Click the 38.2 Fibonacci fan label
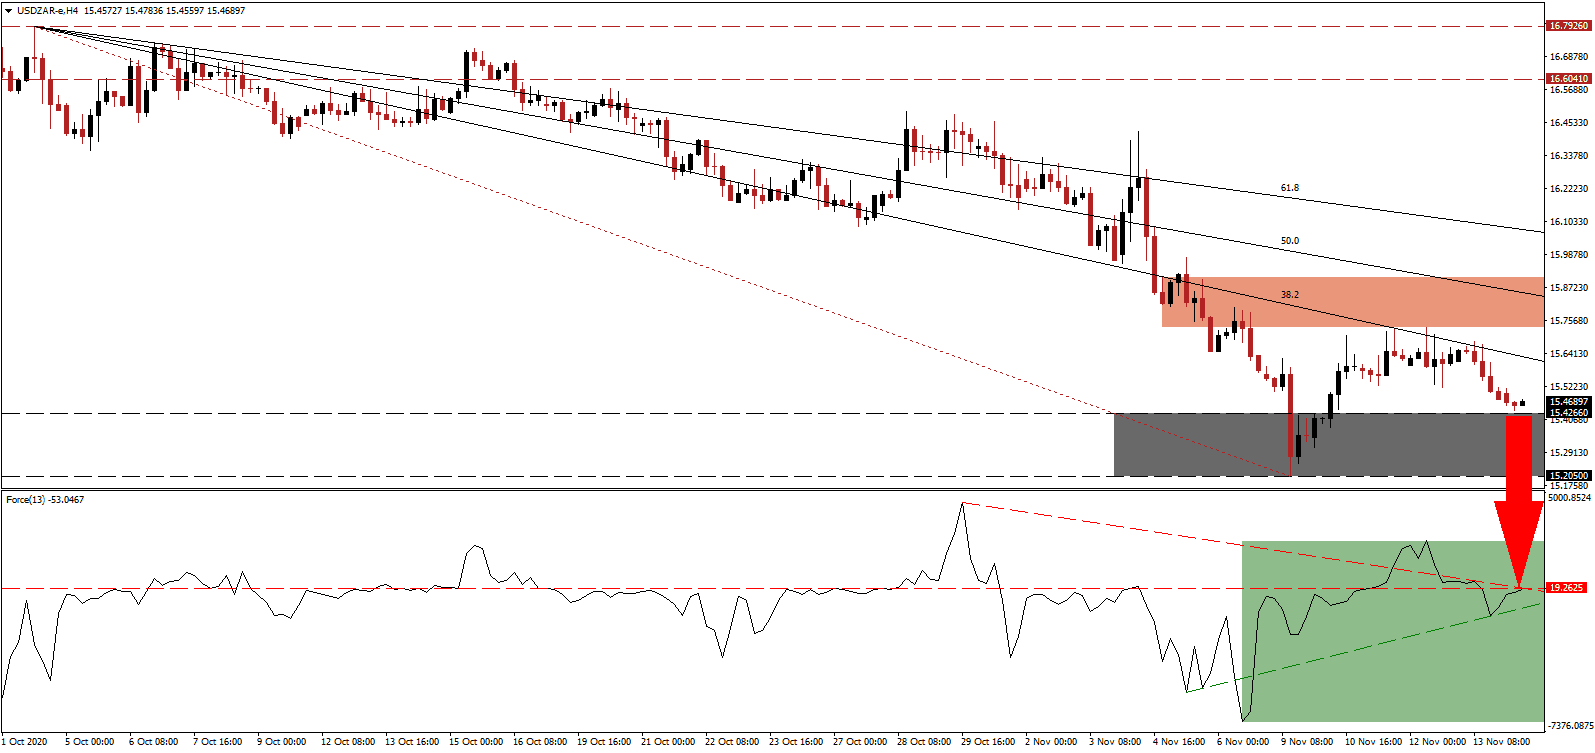Viewport: 1595px width, 753px height. 1290,295
